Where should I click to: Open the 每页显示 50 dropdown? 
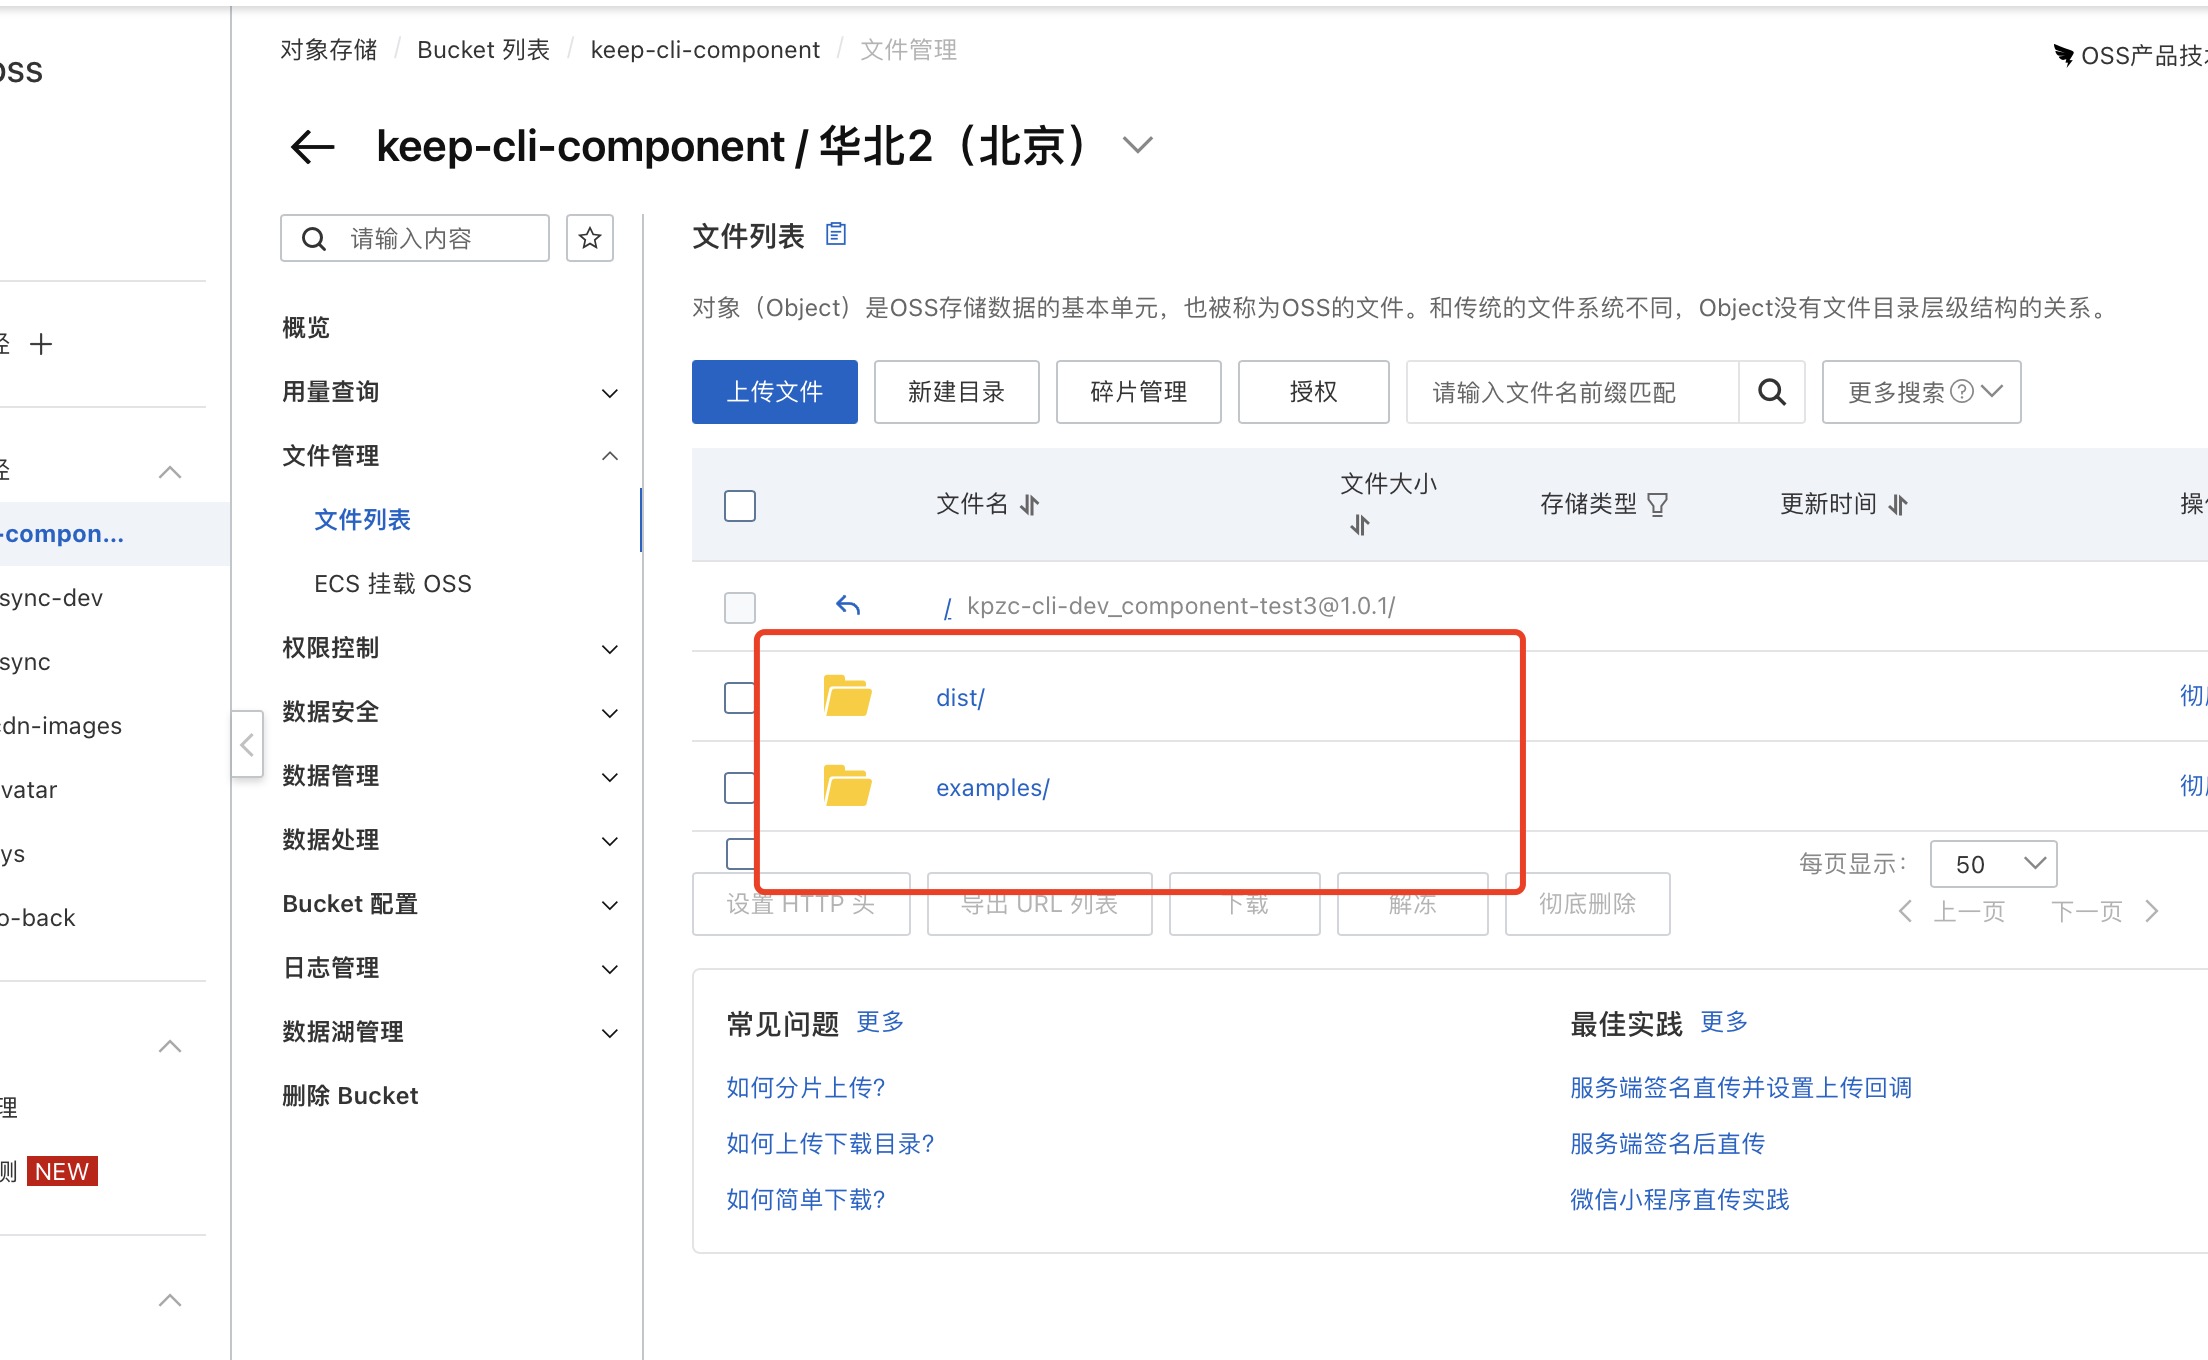[x=1993, y=864]
